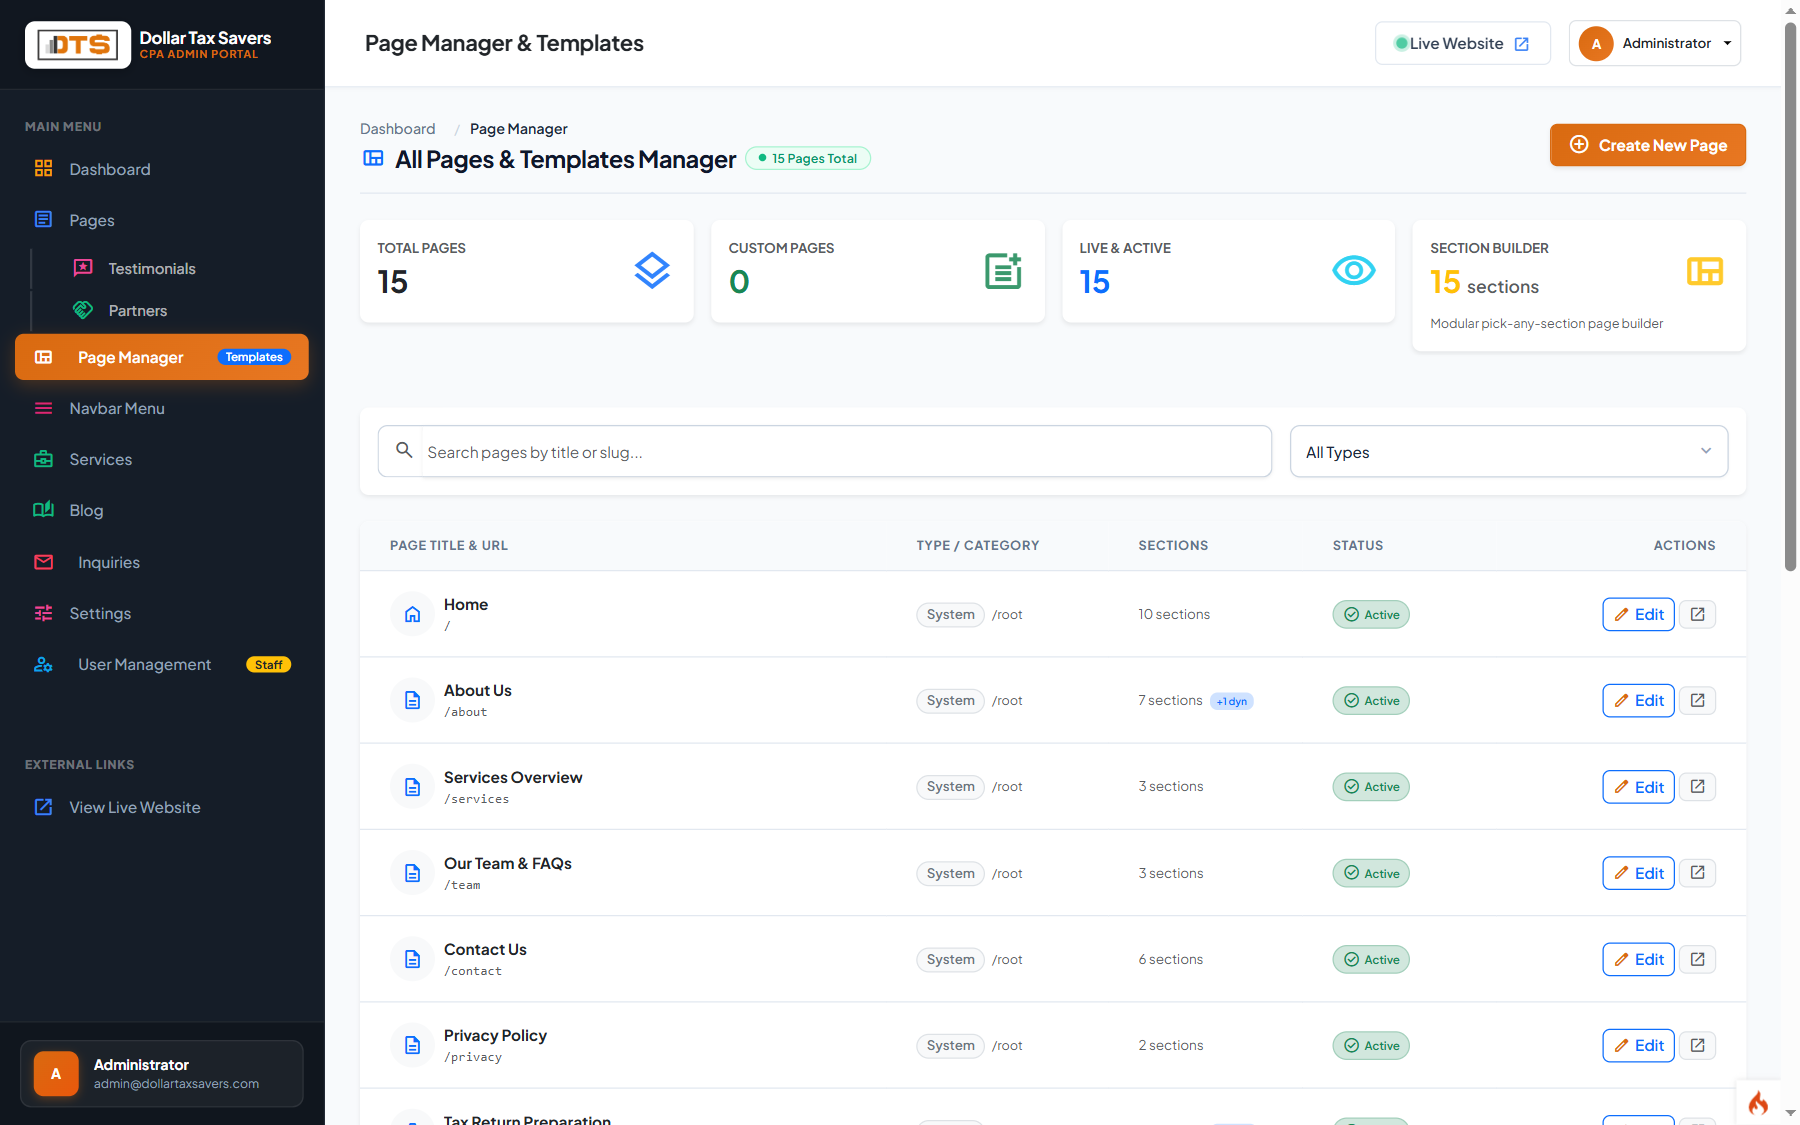1800x1125 pixels.
Task: Click Create New Page button
Action: click(1648, 145)
